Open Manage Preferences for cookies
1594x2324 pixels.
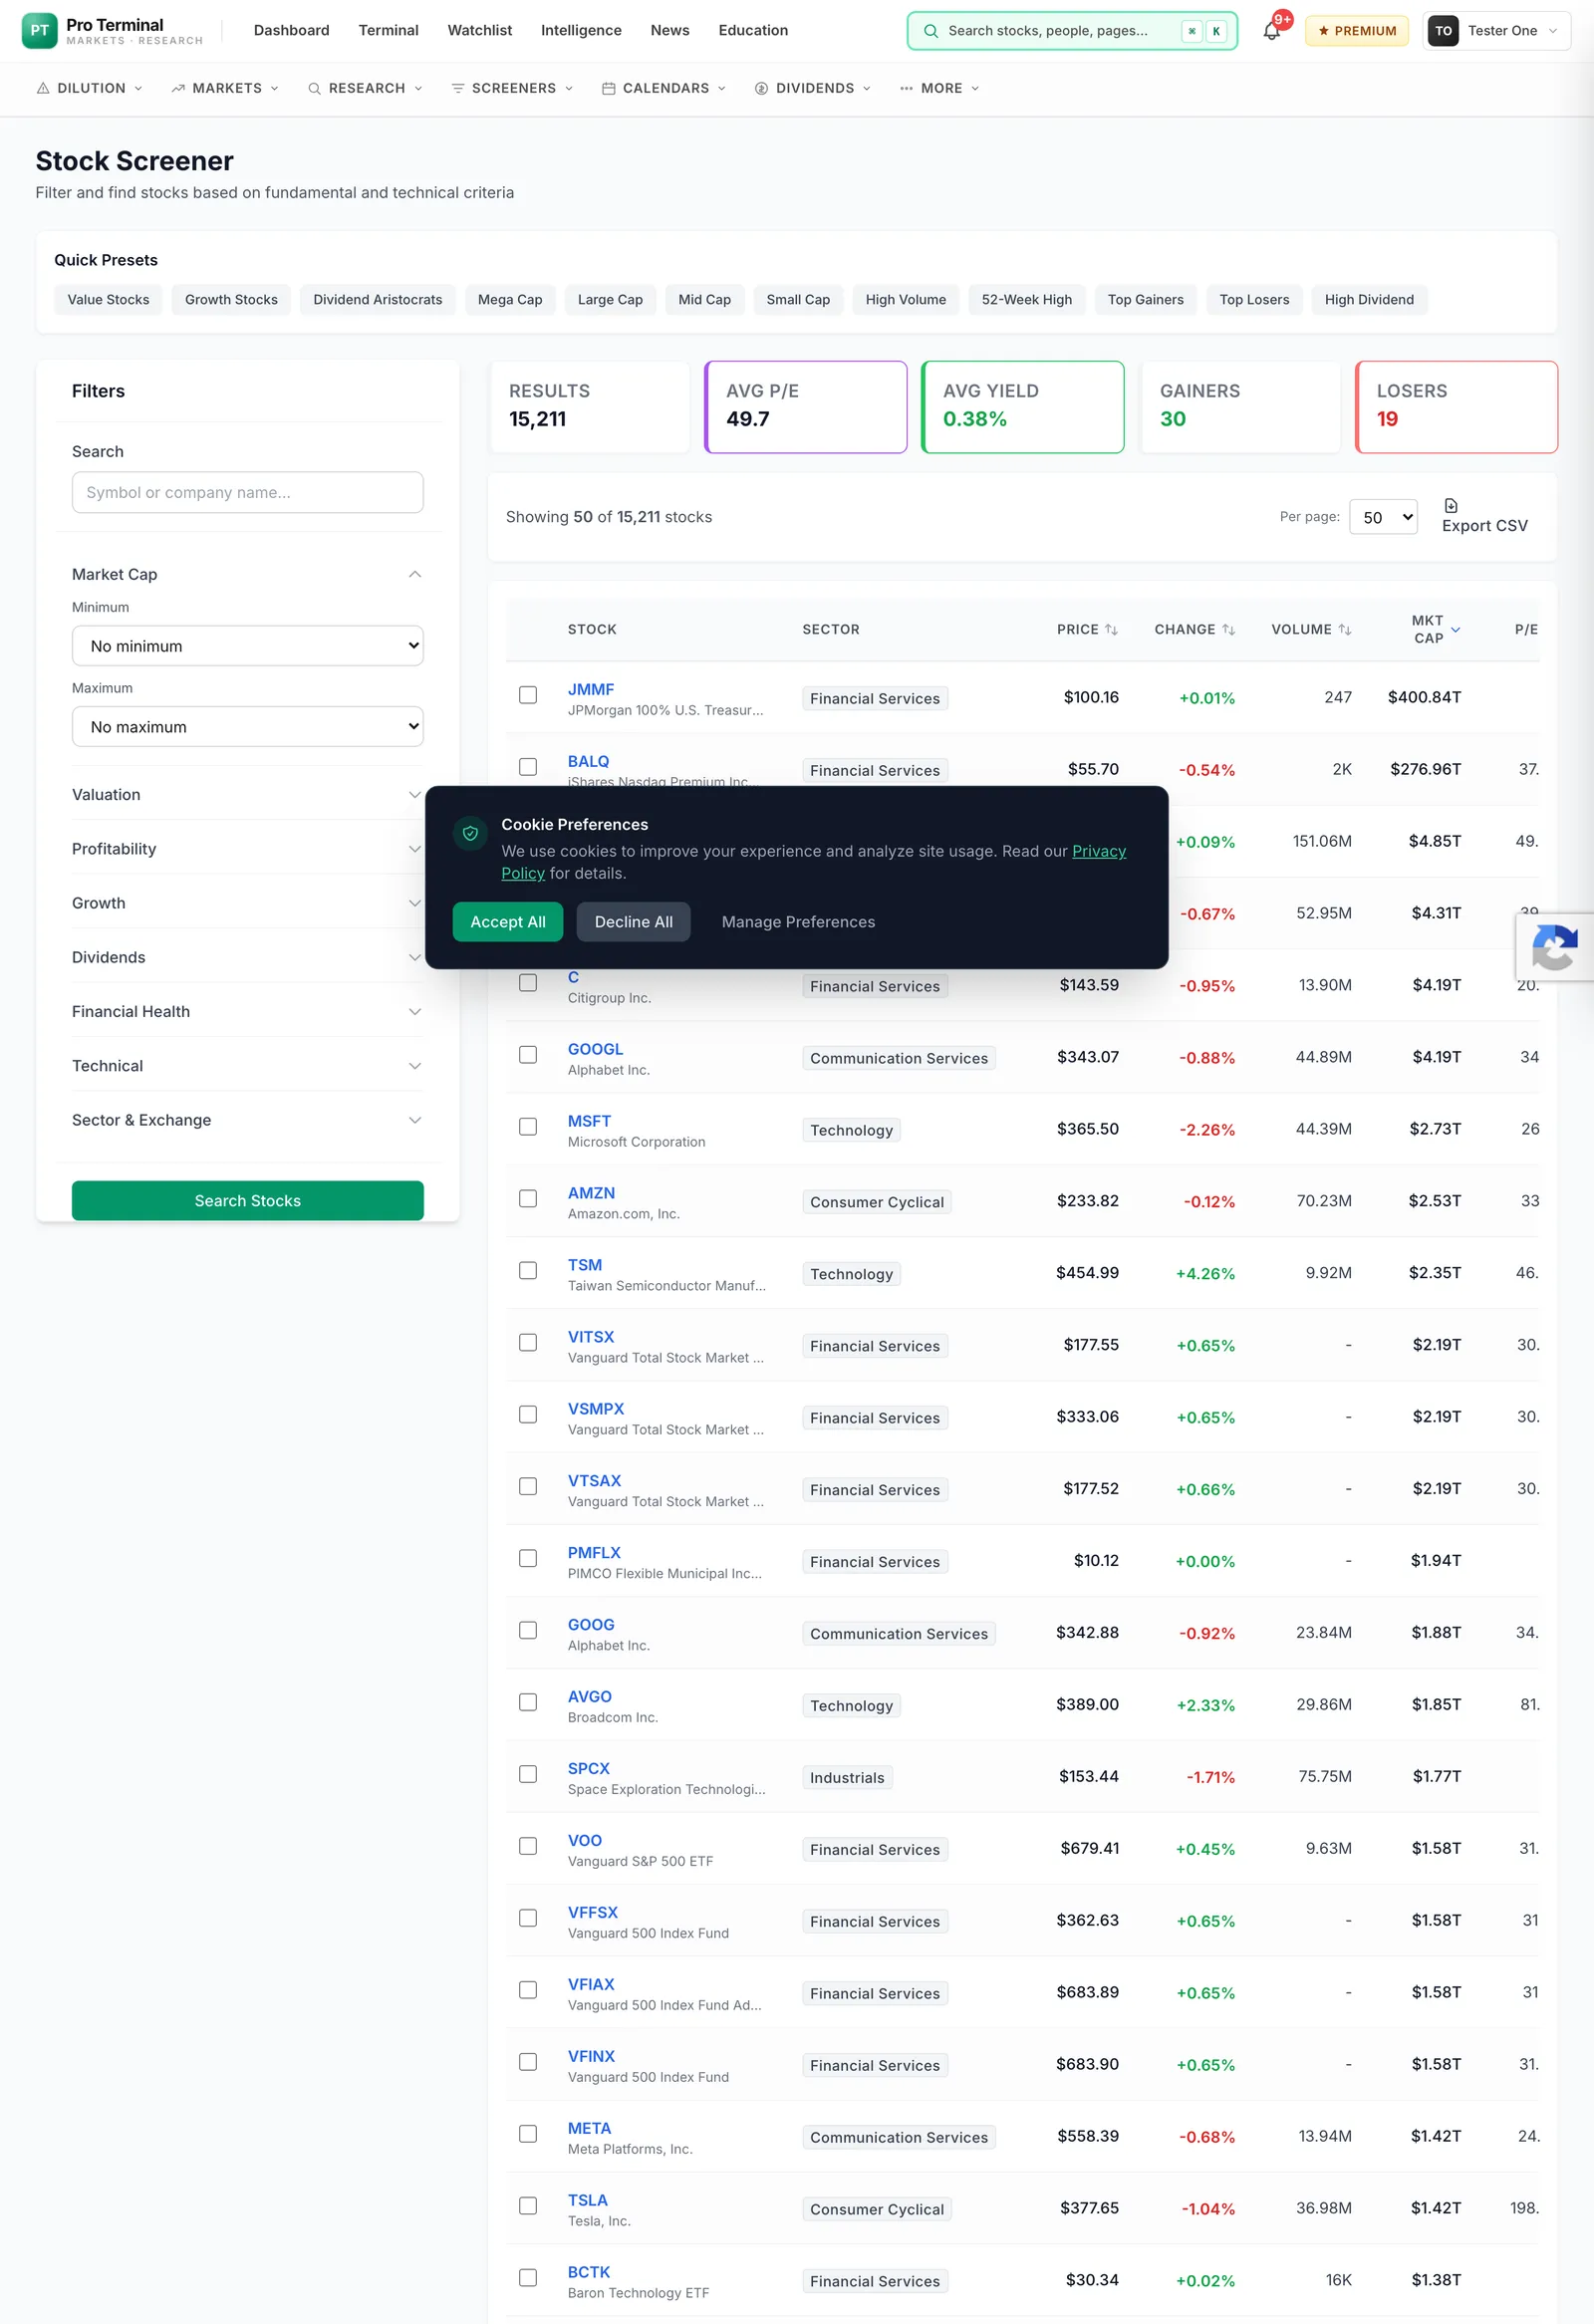pyautogui.click(x=798, y=922)
